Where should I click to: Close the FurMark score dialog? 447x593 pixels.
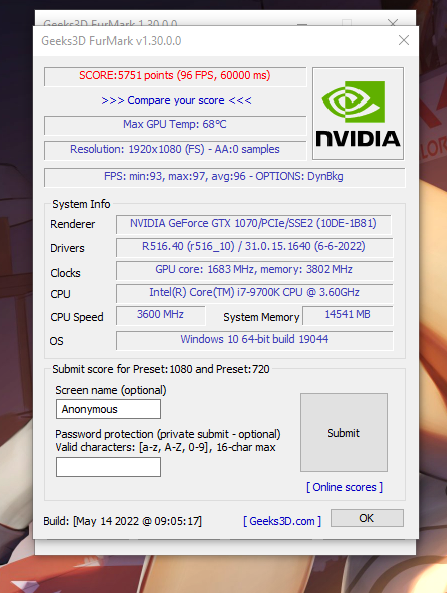(x=404, y=40)
